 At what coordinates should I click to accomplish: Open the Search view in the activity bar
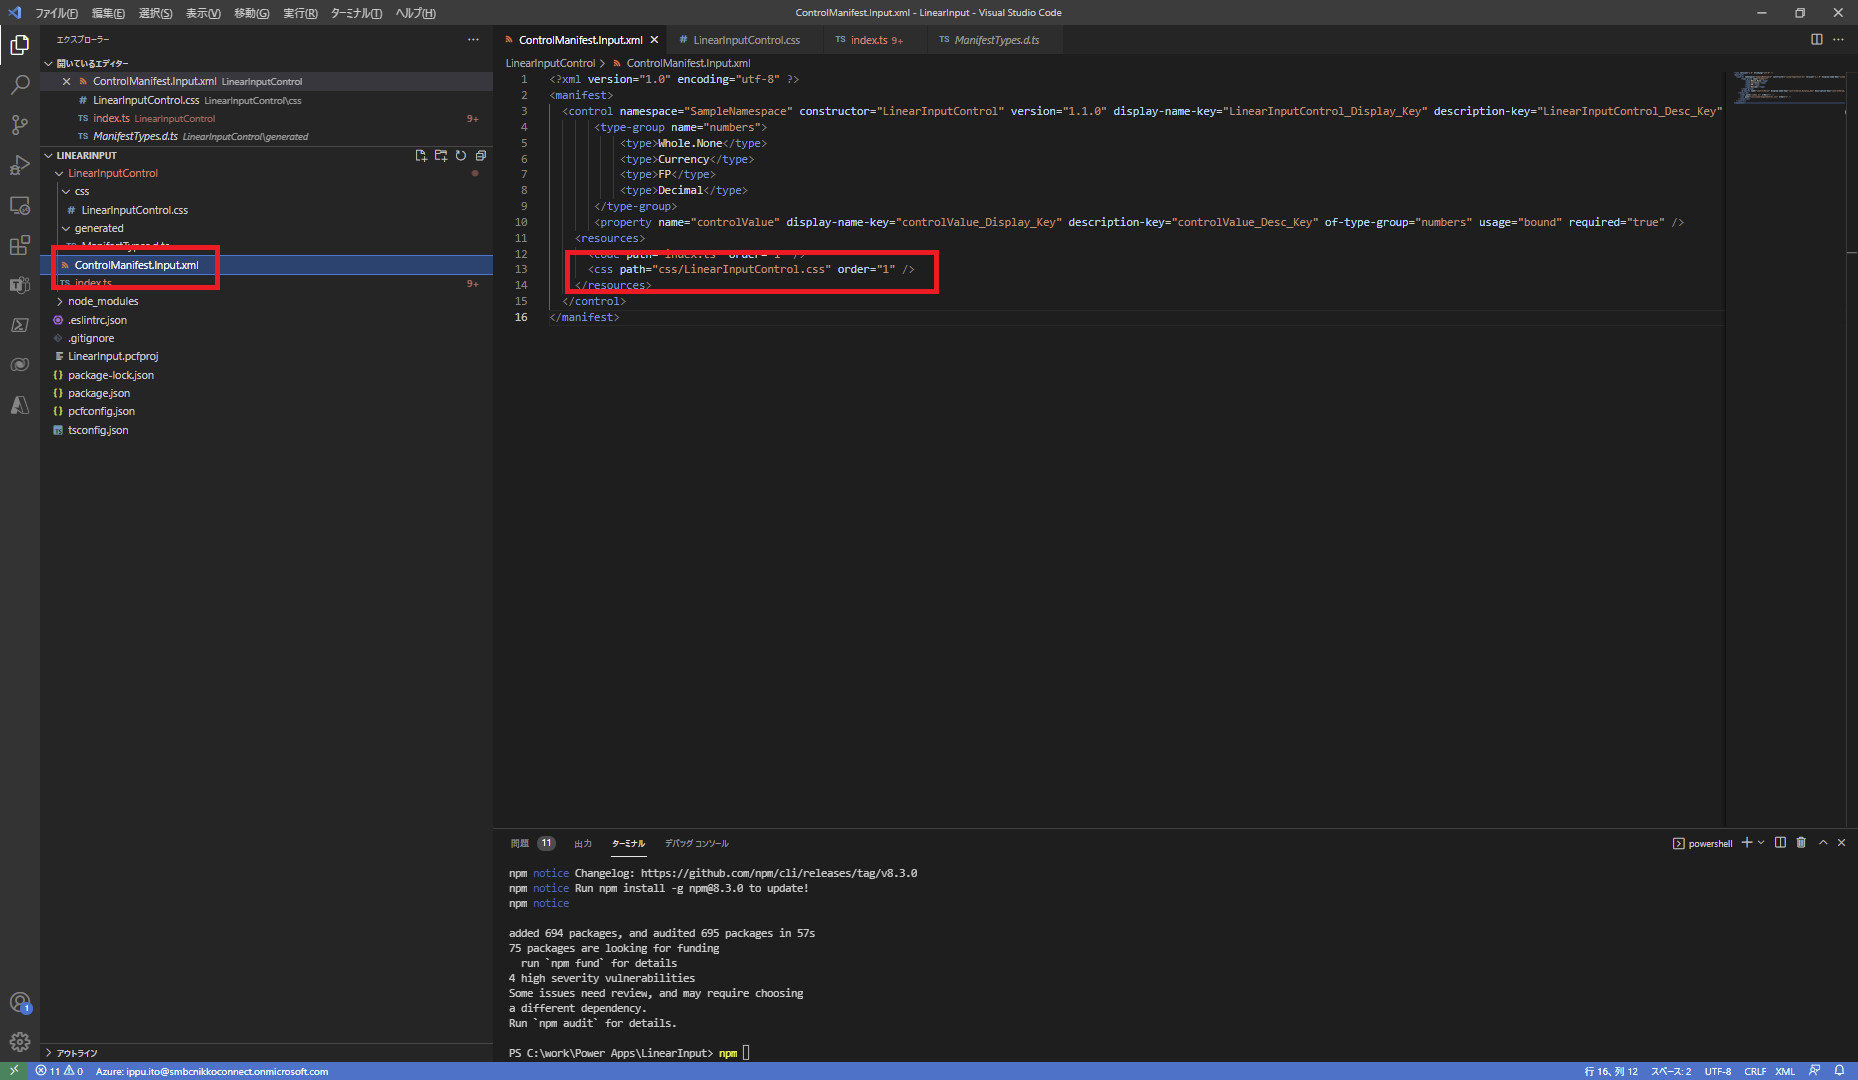[20, 85]
